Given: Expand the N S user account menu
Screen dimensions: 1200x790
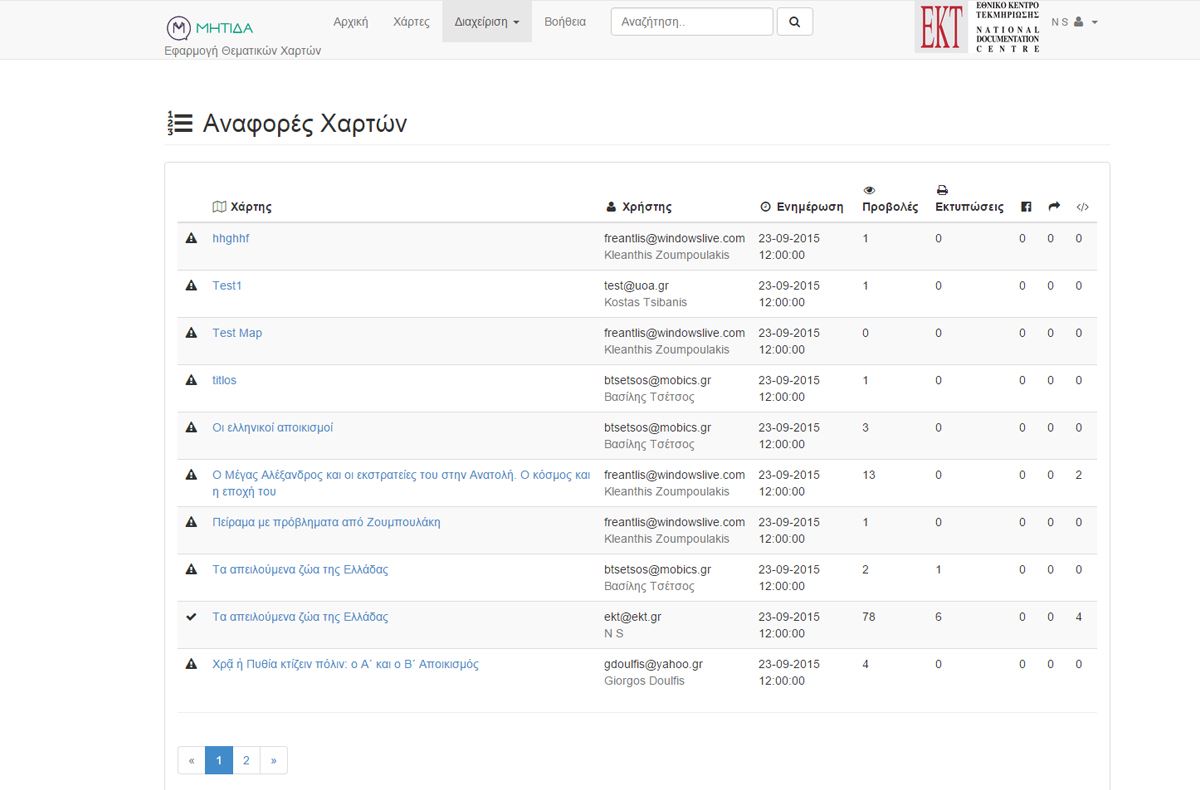Looking at the screenshot, I should pyautogui.click(x=1074, y=22).
